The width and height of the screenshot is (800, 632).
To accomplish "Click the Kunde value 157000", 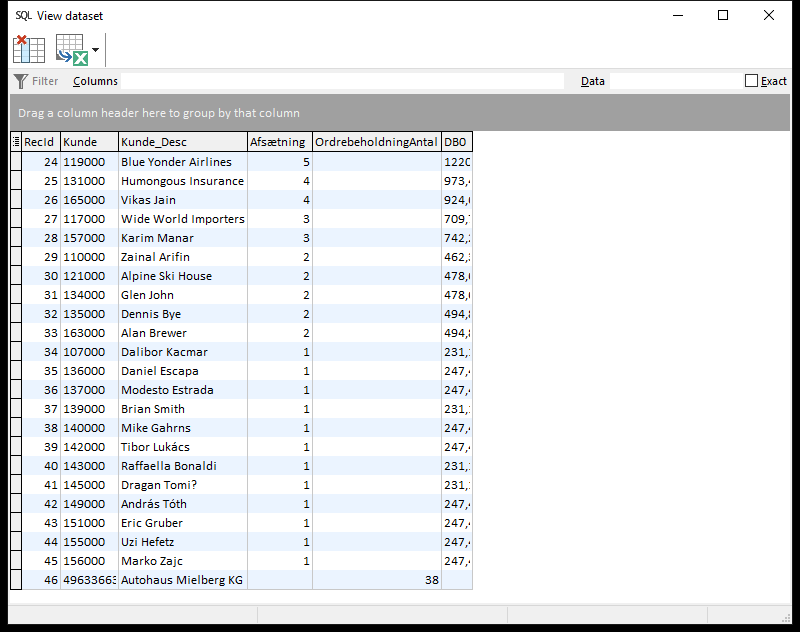I will (x=89, y=238).
